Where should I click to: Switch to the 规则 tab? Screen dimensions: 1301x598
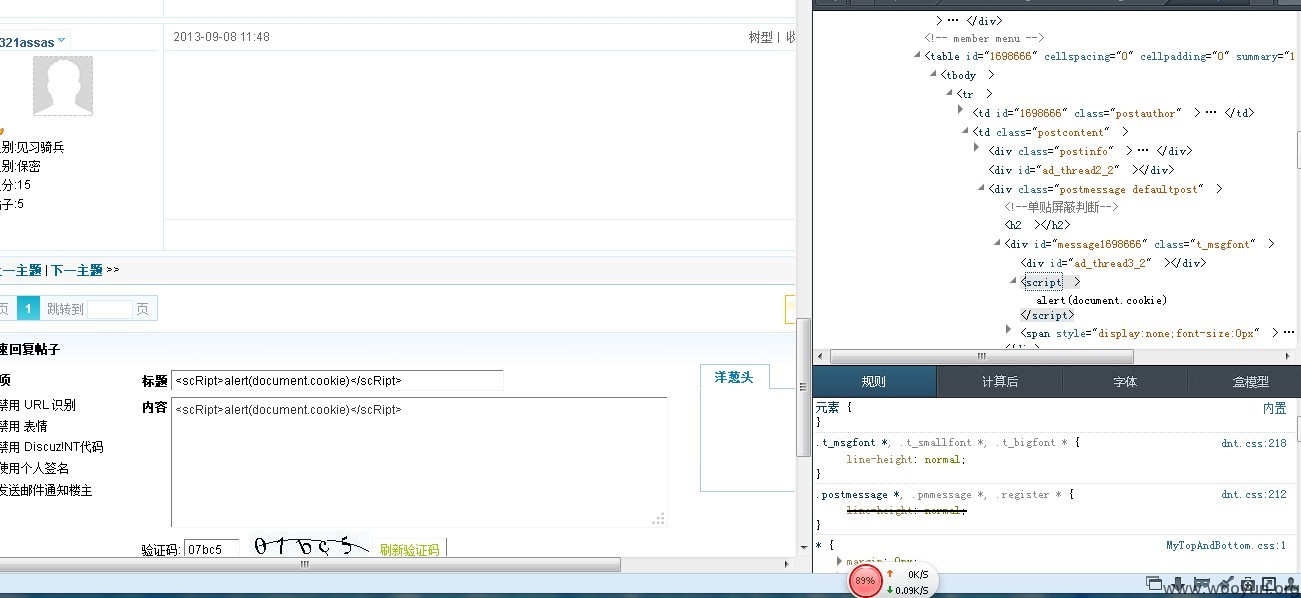[x=874, y=382]
